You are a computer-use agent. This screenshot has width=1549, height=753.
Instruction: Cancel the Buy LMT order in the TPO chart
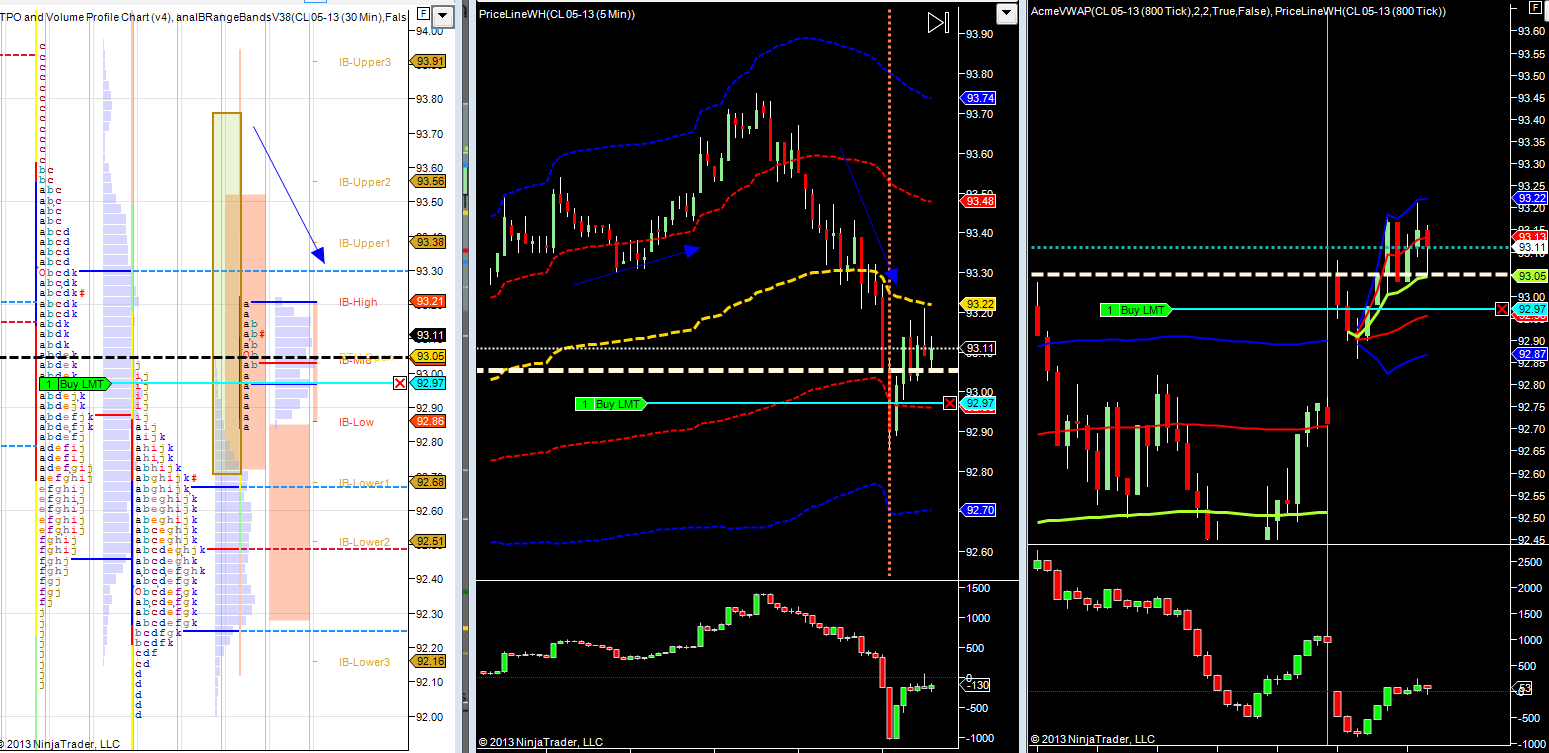(400, 383)
